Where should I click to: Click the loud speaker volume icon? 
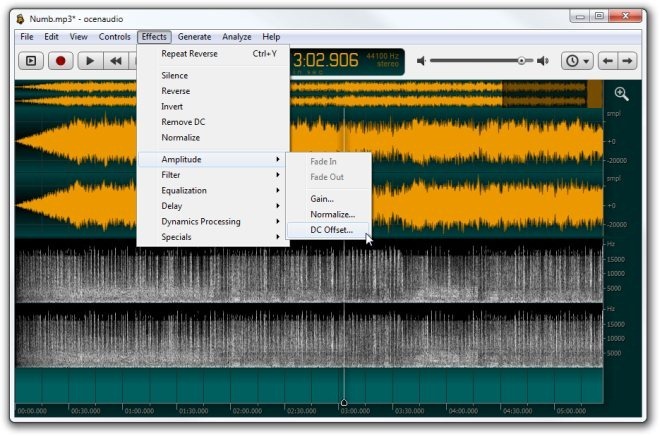543,61
